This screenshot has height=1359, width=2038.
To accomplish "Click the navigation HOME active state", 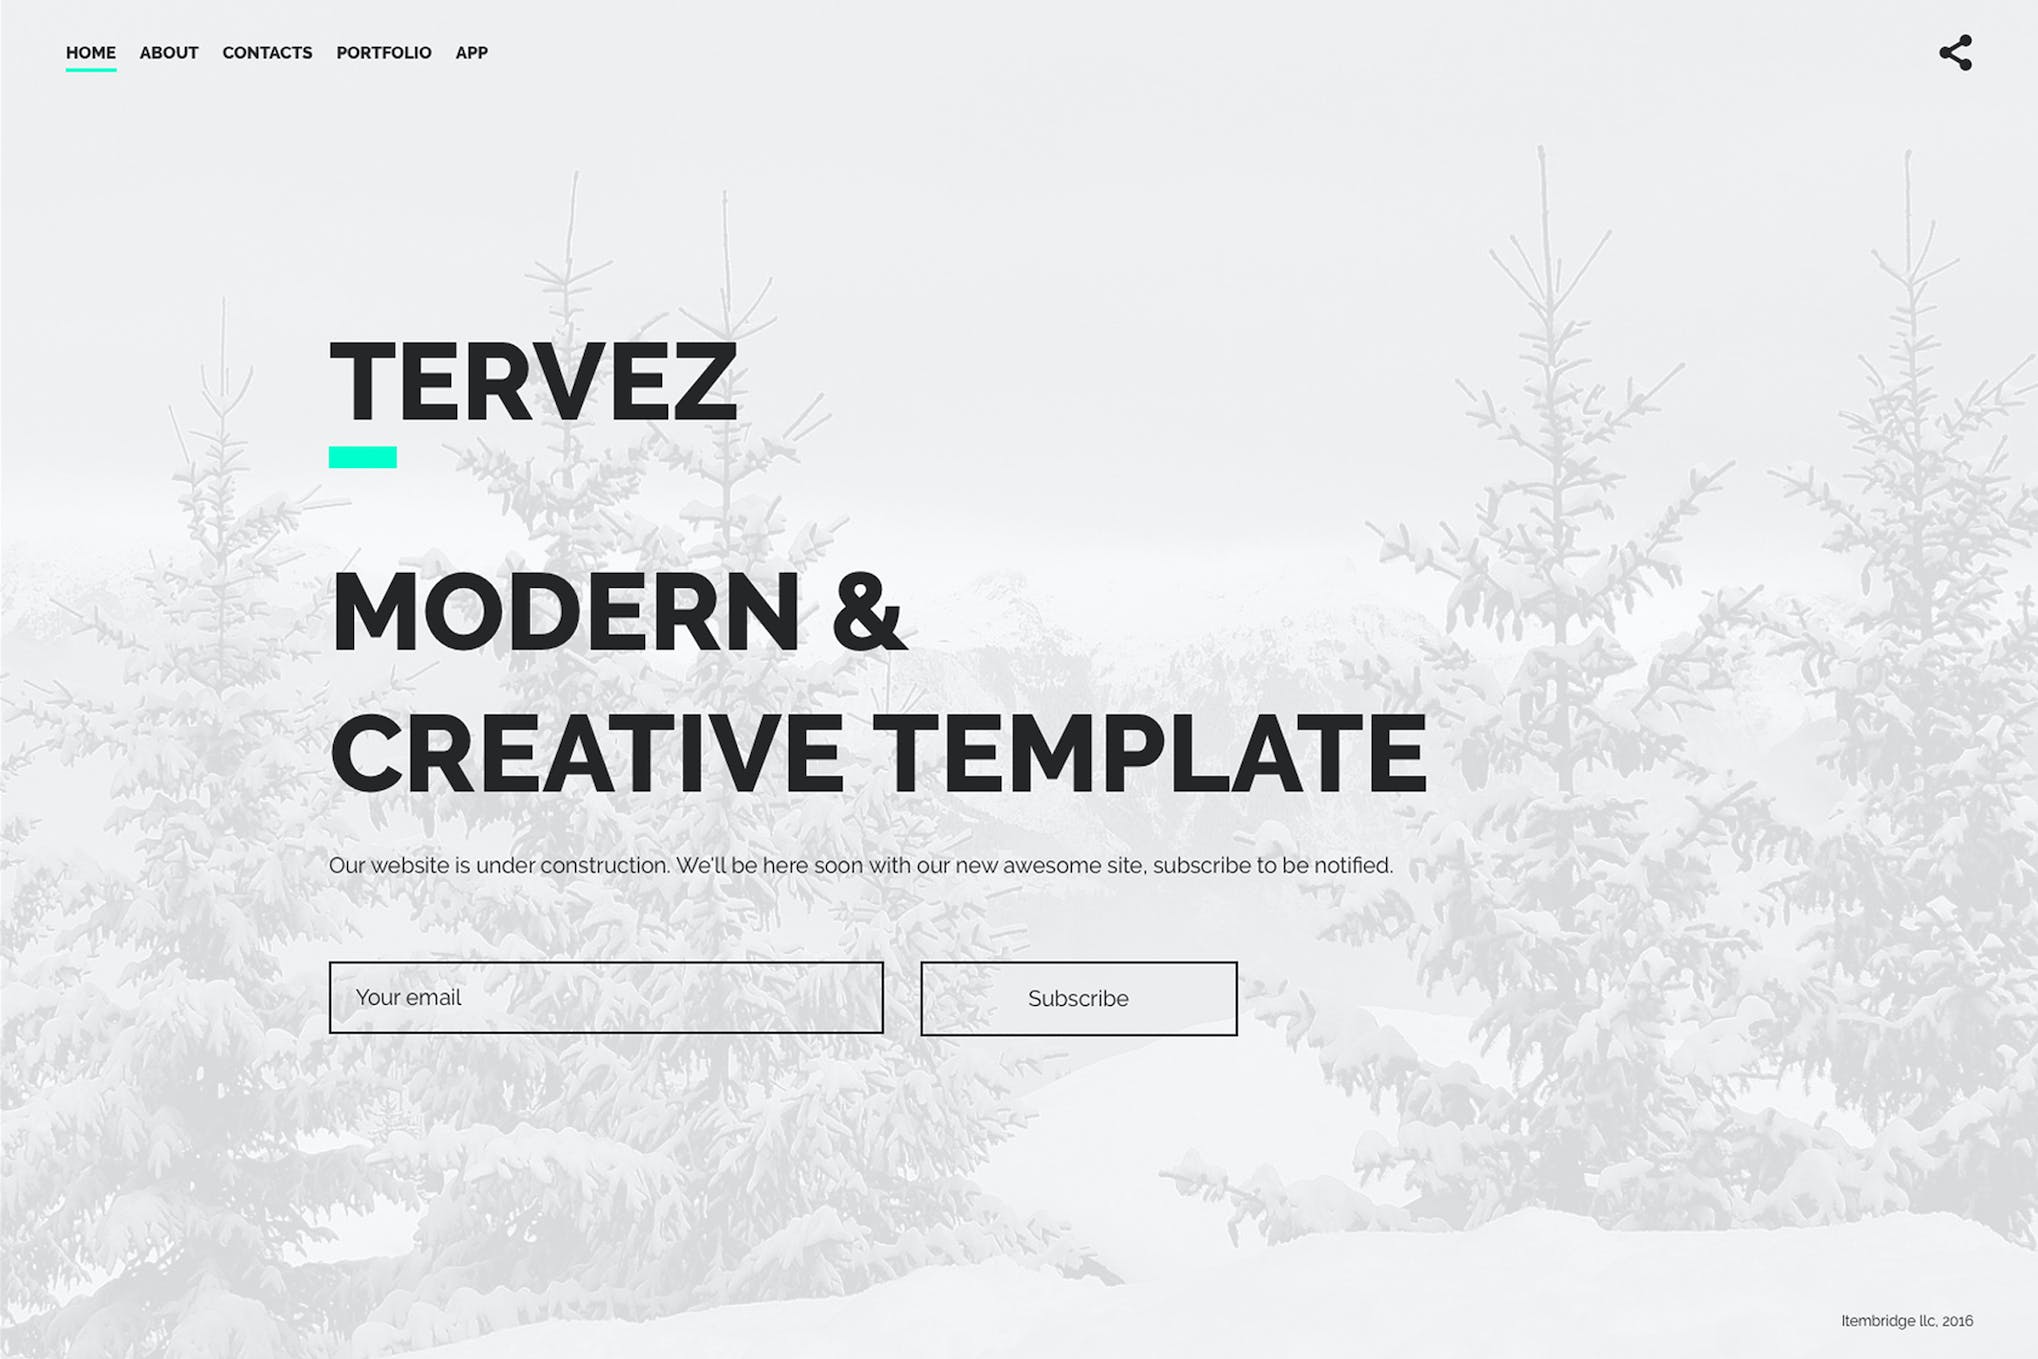I will pyautogui.click(x=88, y=52).
